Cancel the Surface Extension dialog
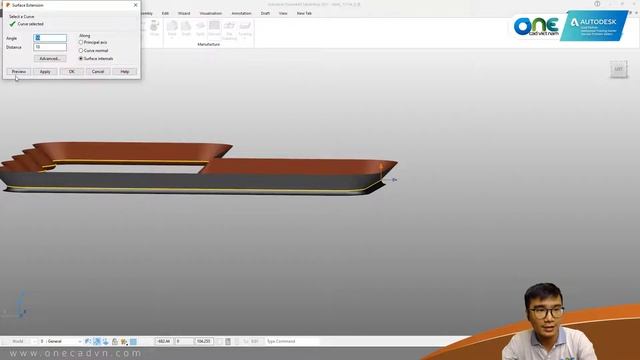The image size is (640, 360). (98, 72)
